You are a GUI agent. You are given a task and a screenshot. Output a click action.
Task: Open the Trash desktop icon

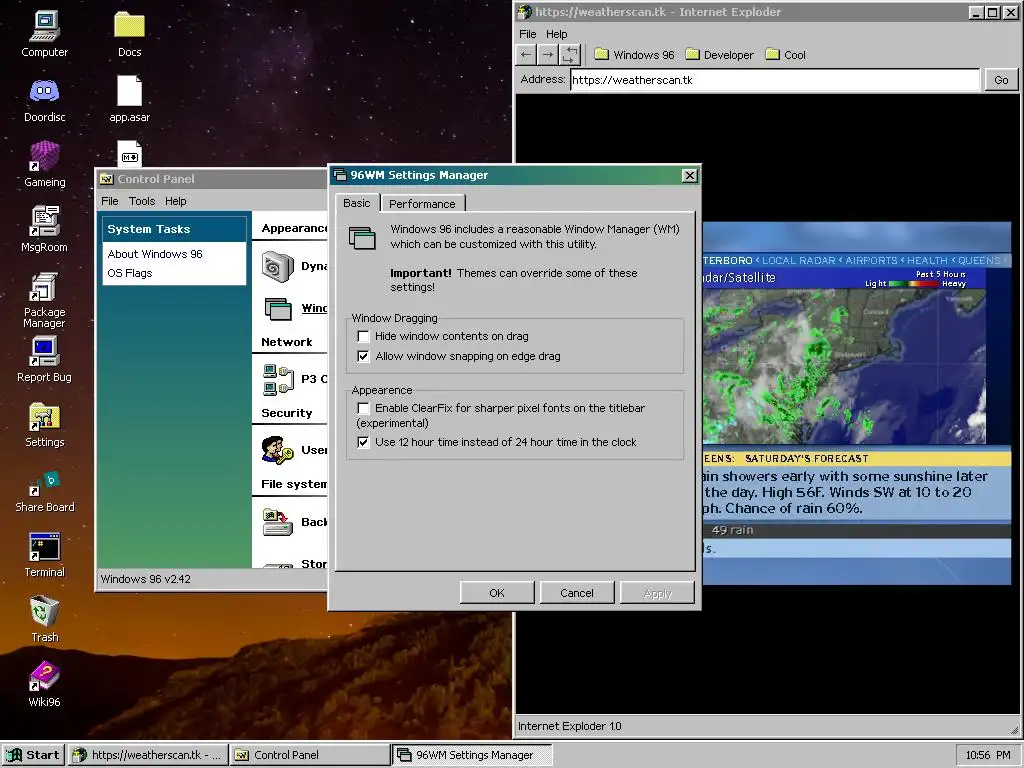click(44, 619)
